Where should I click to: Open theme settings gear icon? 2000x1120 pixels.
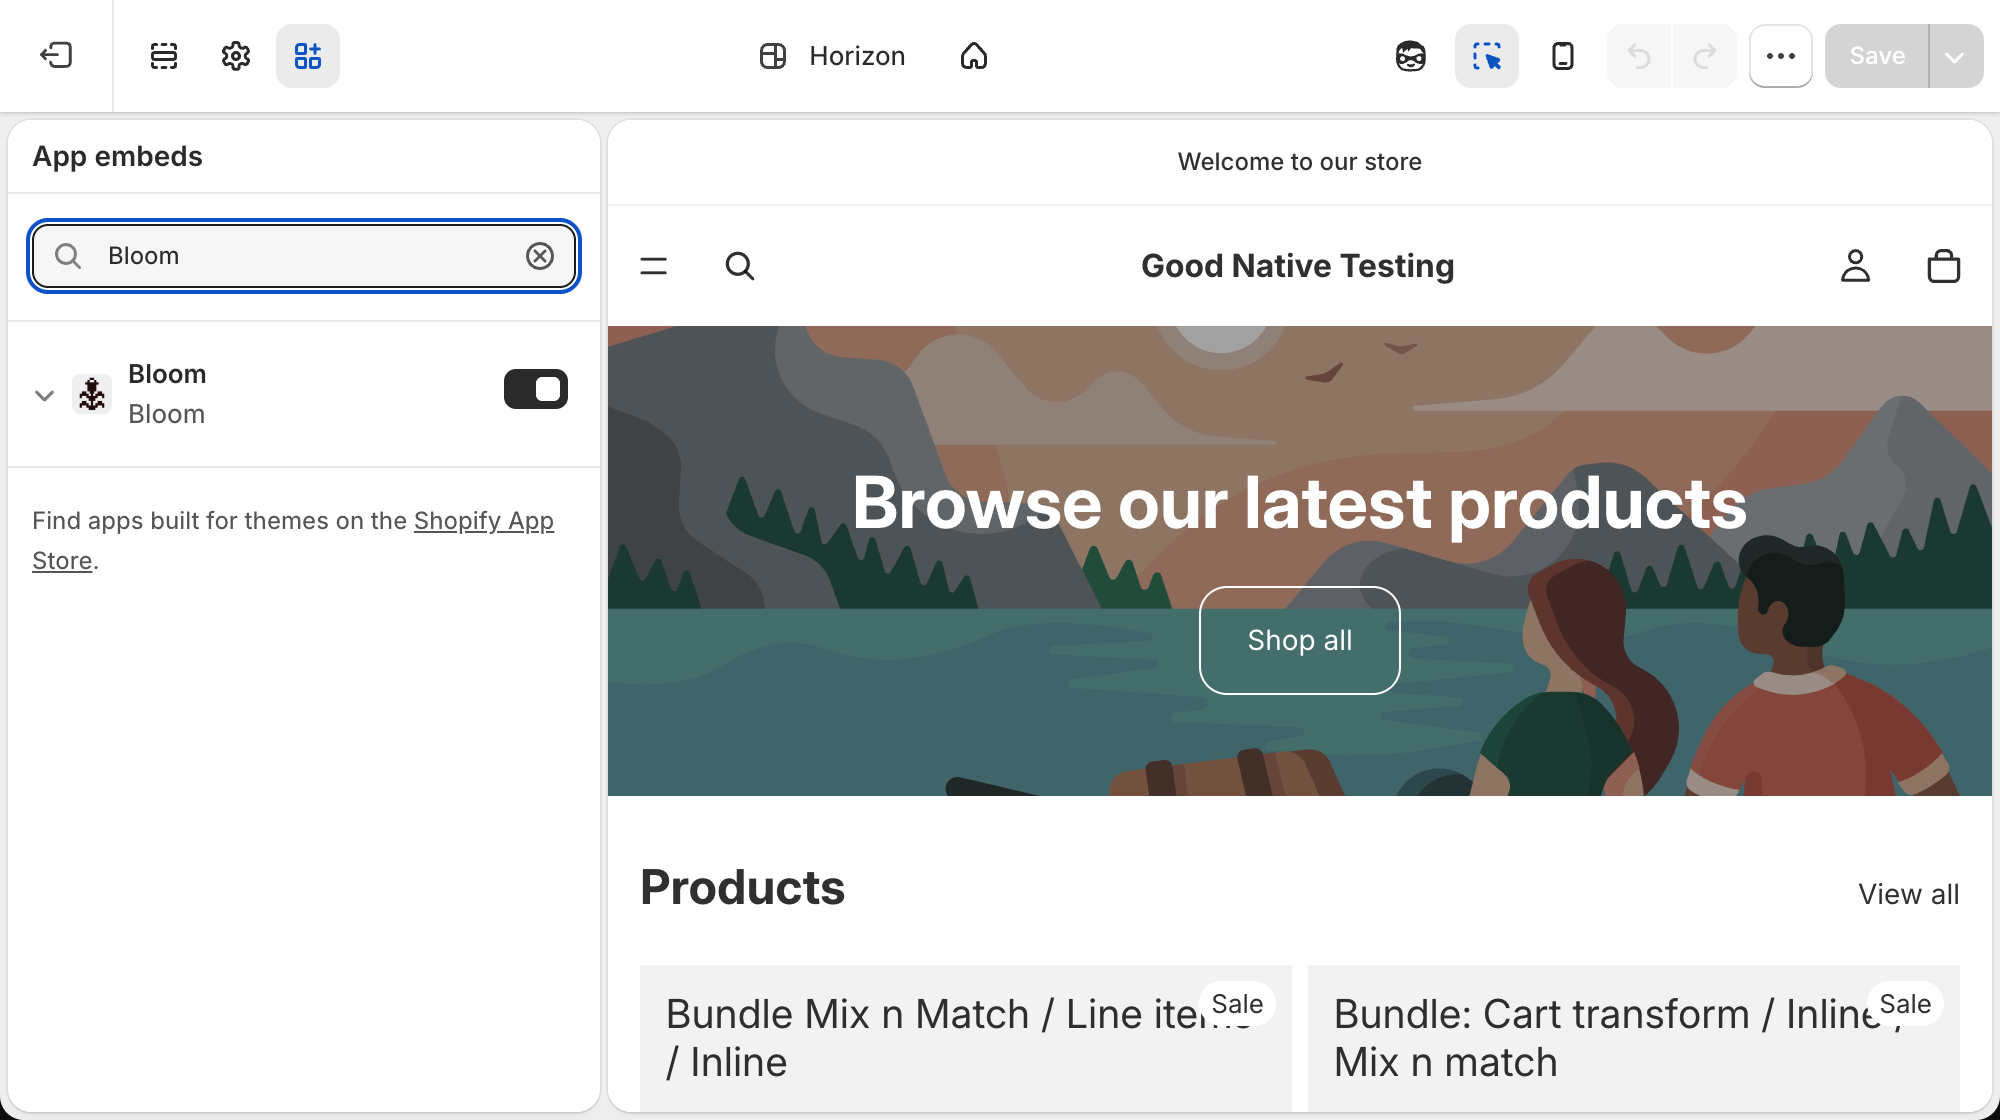coord(236,56)
